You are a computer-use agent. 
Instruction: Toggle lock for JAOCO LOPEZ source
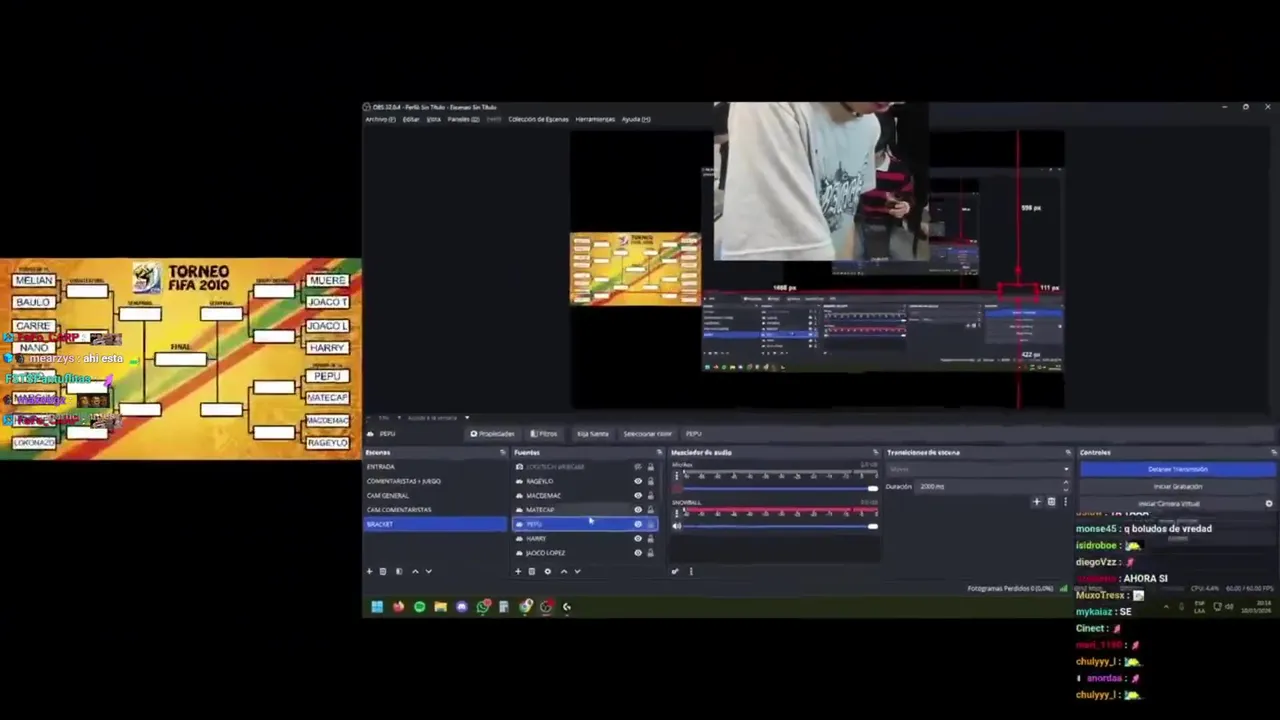point(651,553)
